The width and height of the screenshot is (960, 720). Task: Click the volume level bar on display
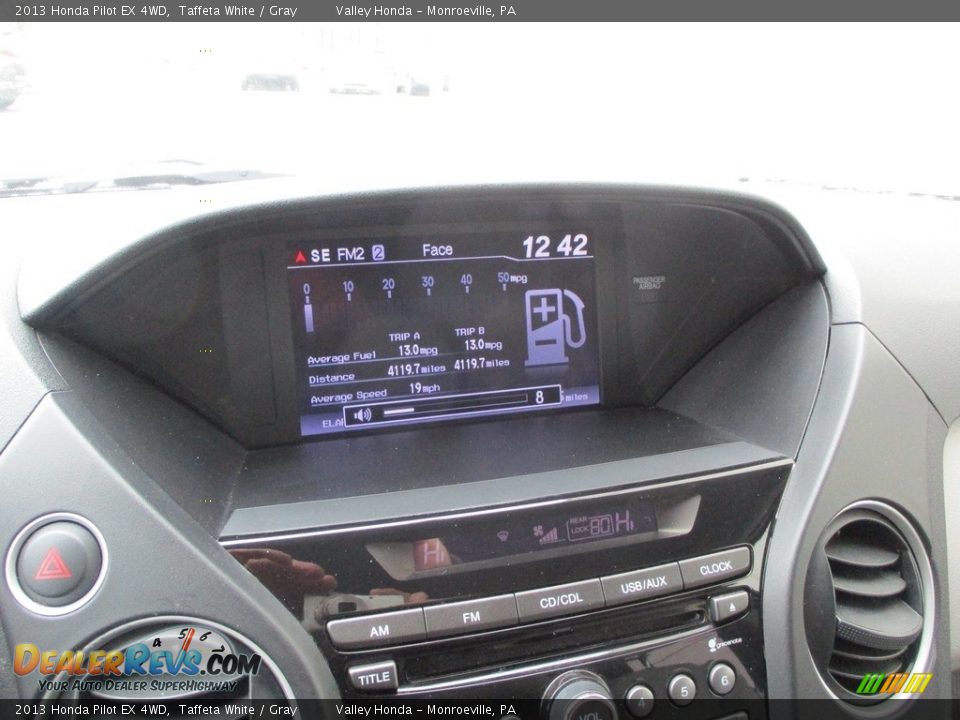pos(454,405)
